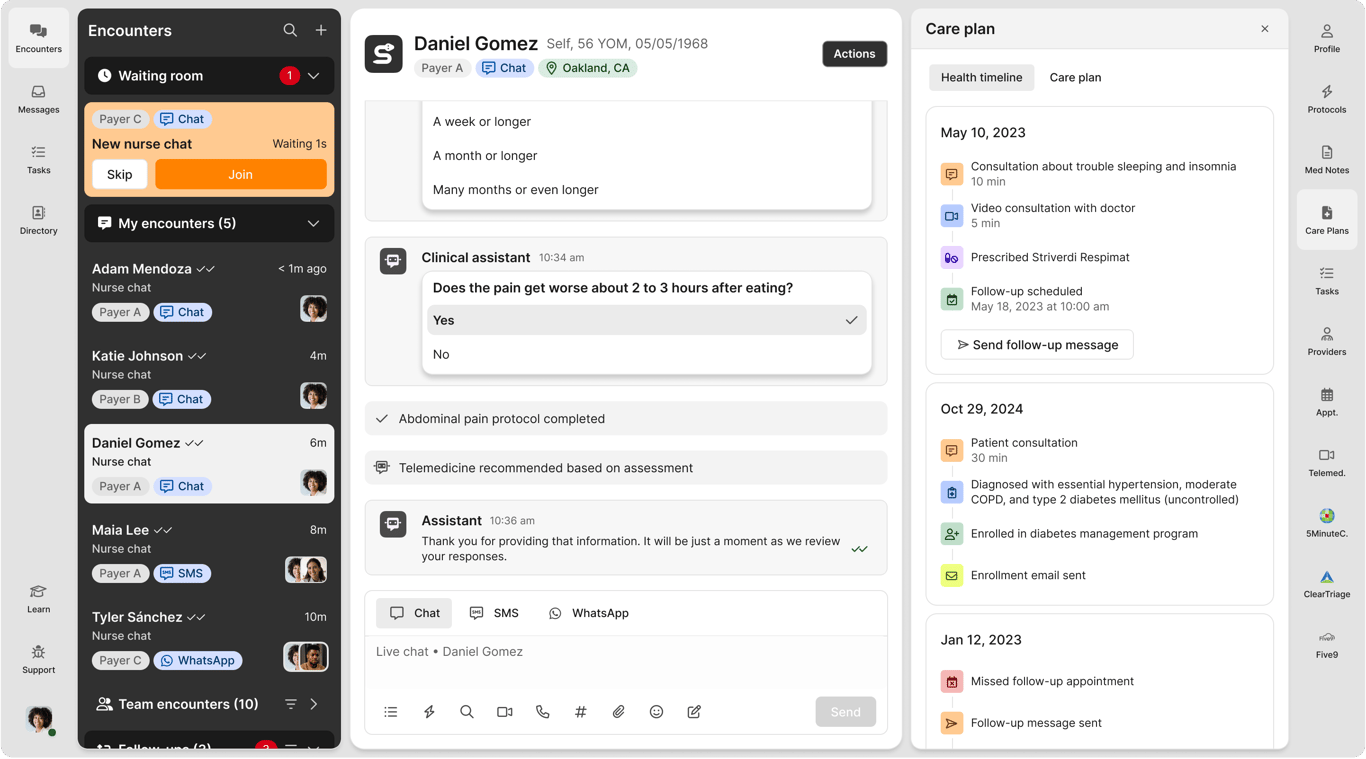Click the edit note icon in composer
The width and height of the screenshot is (1366, 759).
coord(694,712)
